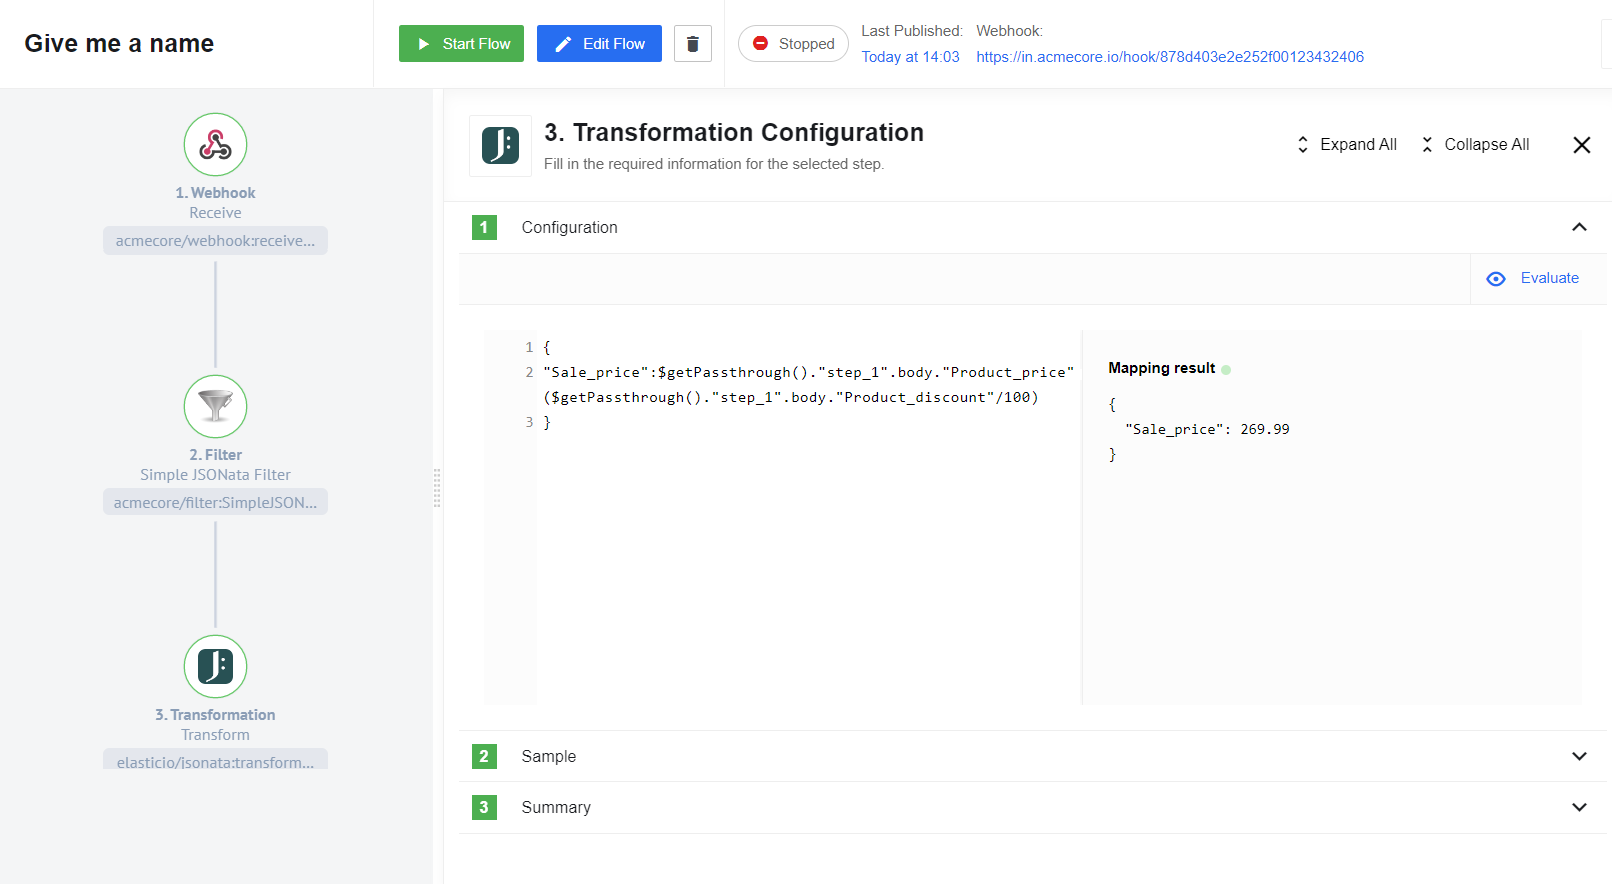This screenshot has width=1612, height=884.
Task: Click the '2. Filter' step label
Action: [215, 455]
